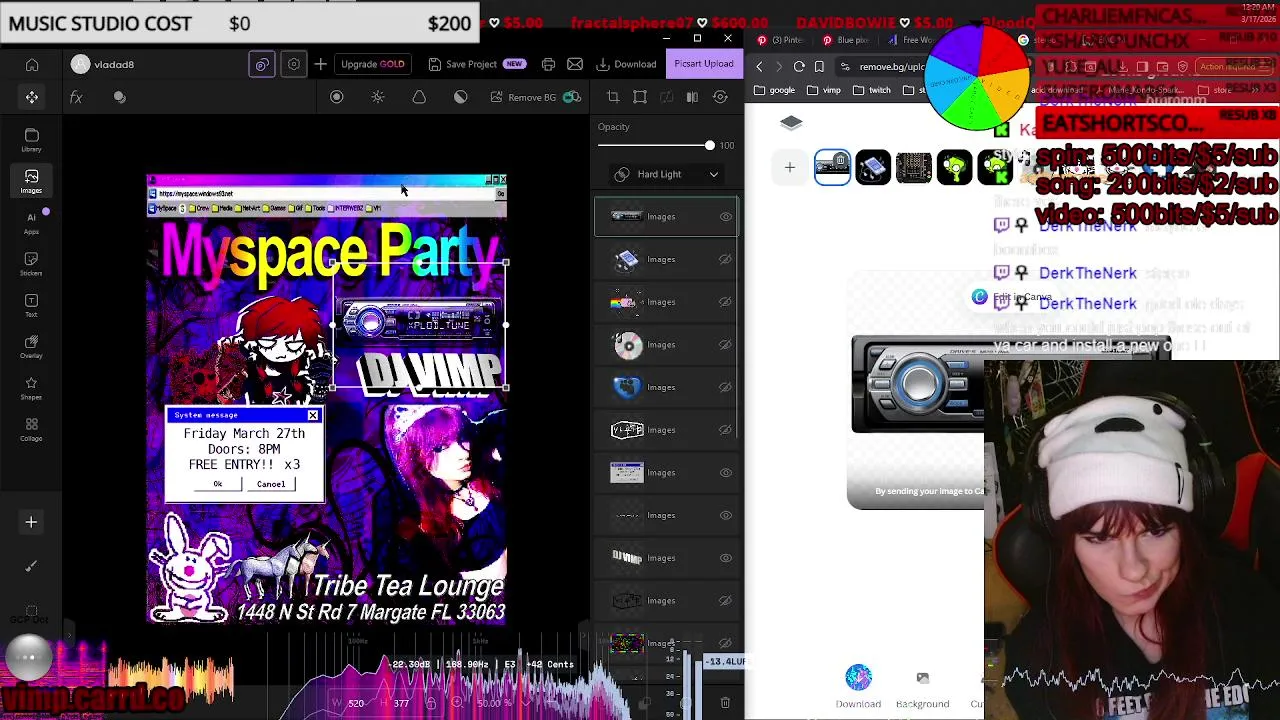
Task: Click the blend circles icon beside fx
Action: [120, 97]
